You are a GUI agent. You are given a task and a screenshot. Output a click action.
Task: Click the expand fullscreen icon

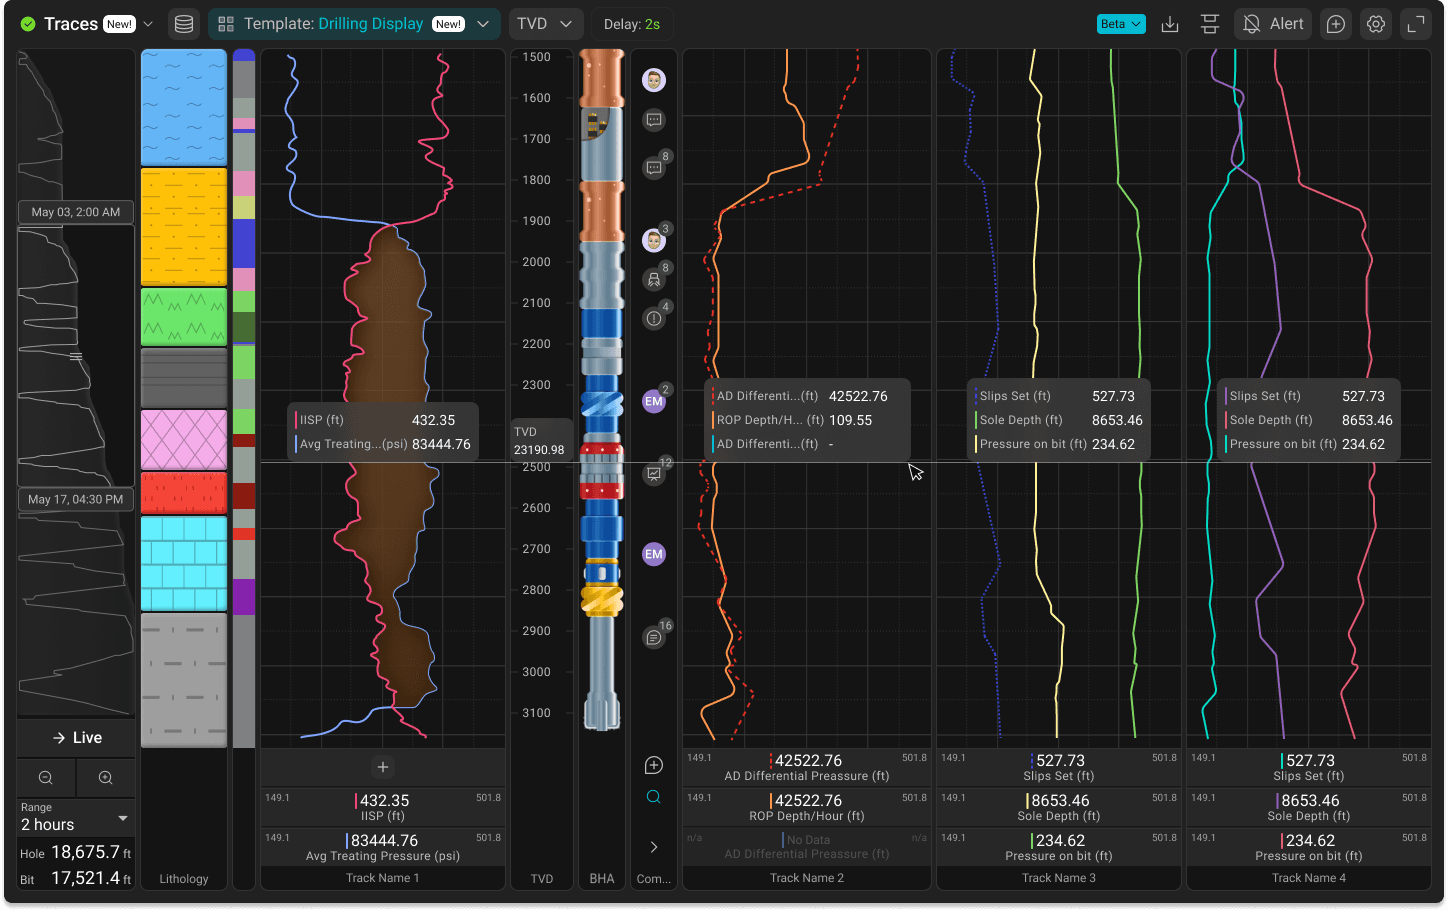pos(1416,24)
